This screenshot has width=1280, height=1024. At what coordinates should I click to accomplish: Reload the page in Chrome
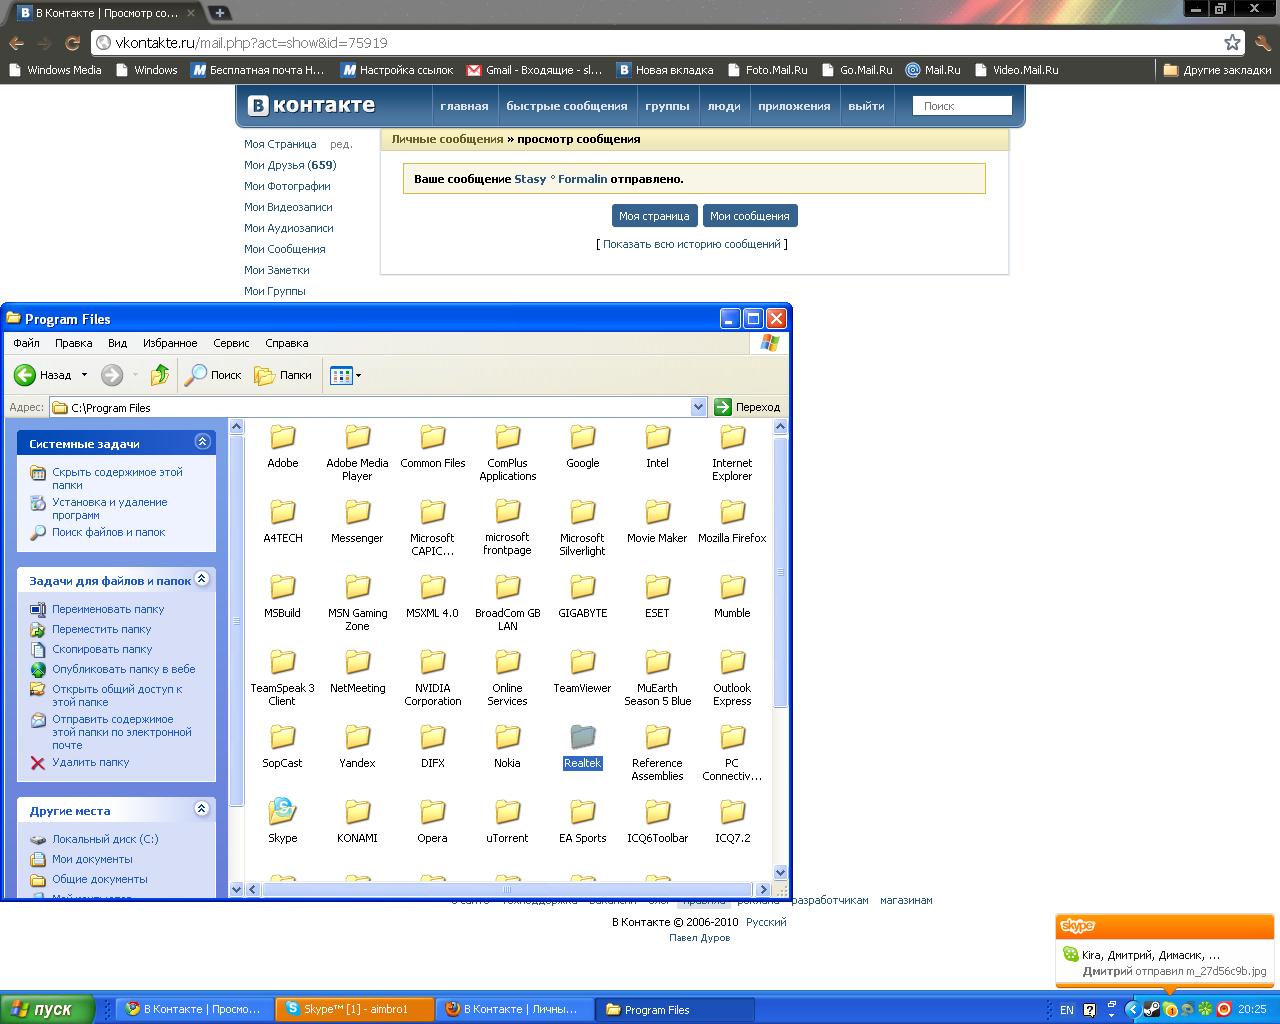point(72,43)
